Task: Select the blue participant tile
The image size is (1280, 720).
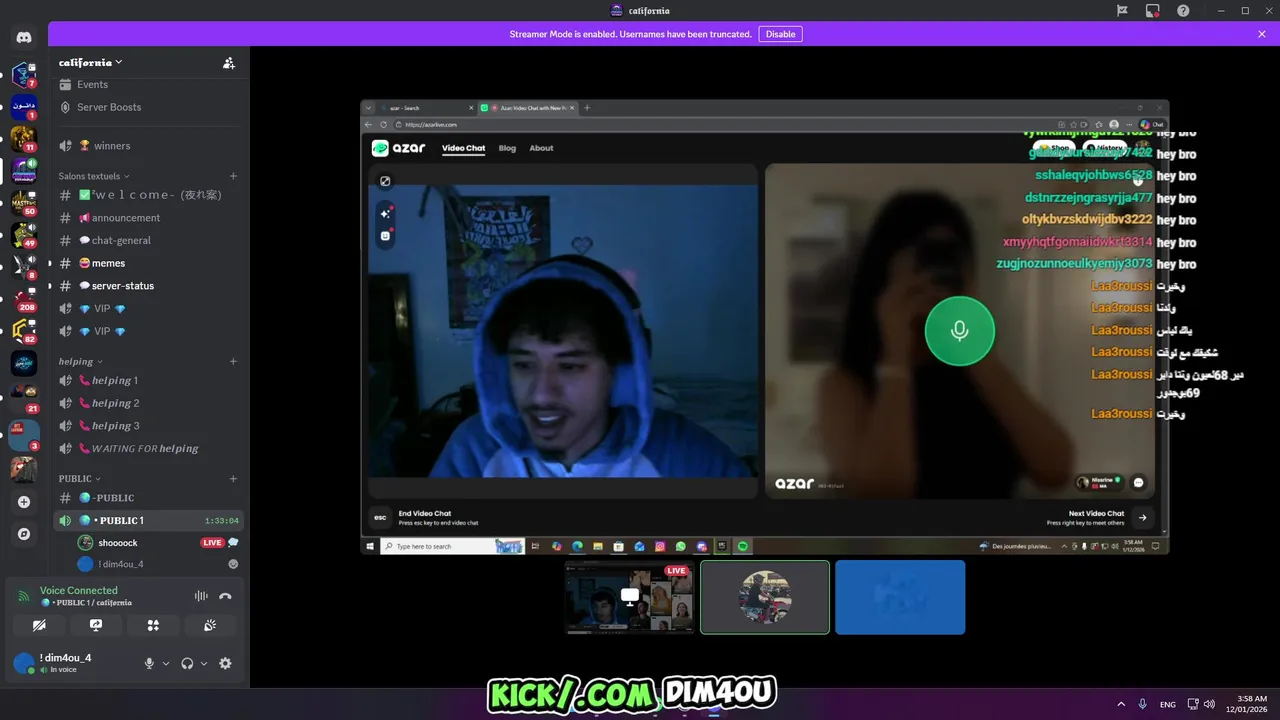Action: (x=900, y=597)
